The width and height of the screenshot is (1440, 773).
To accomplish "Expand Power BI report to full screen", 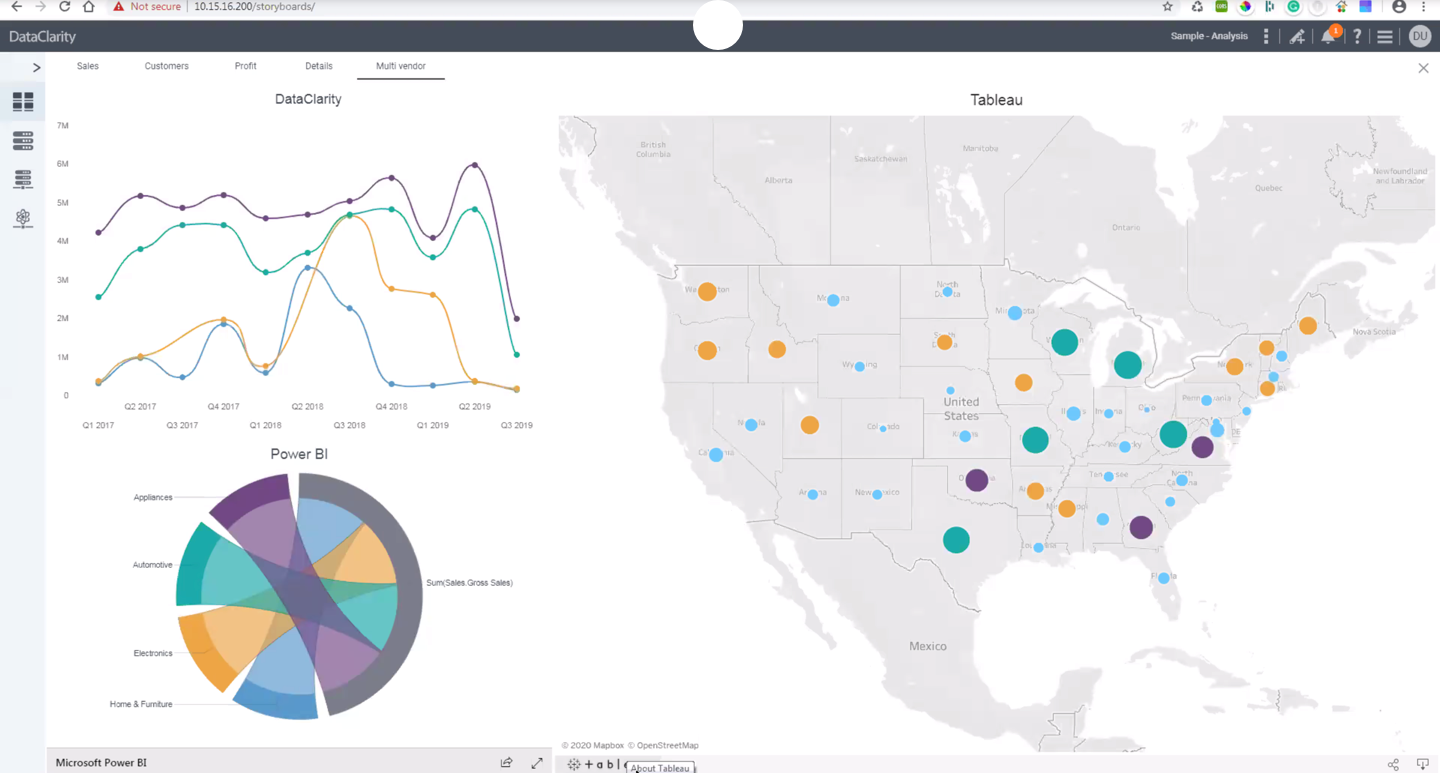I will point(537,763).
